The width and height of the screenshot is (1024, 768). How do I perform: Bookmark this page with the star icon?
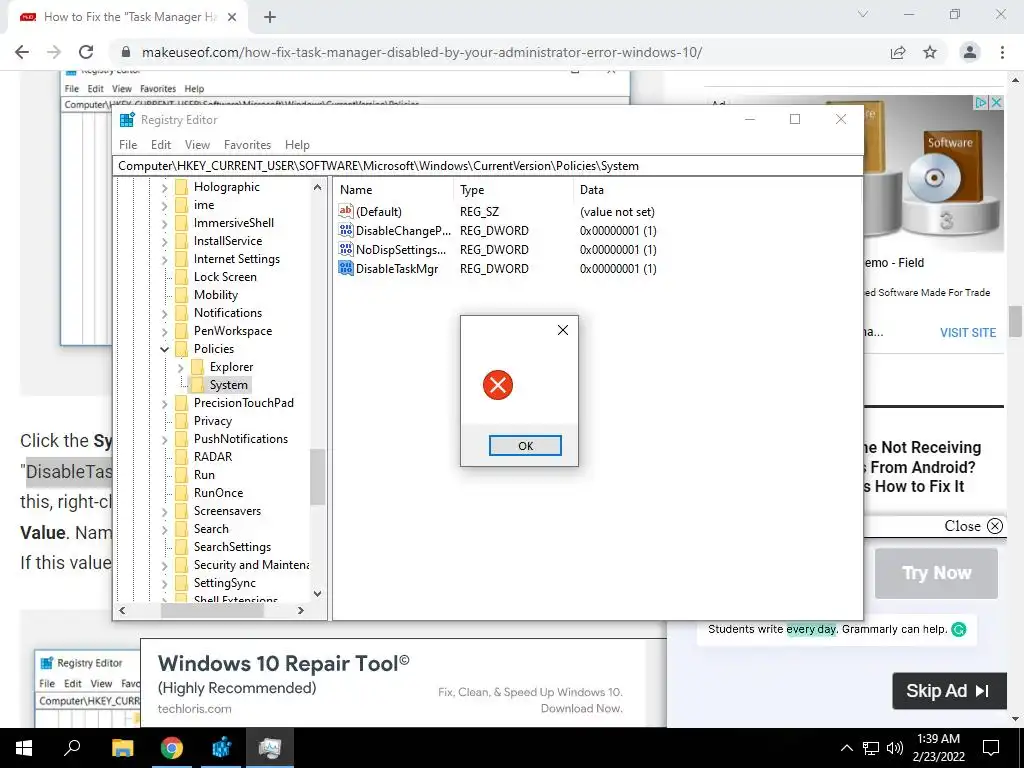[930, 52]
